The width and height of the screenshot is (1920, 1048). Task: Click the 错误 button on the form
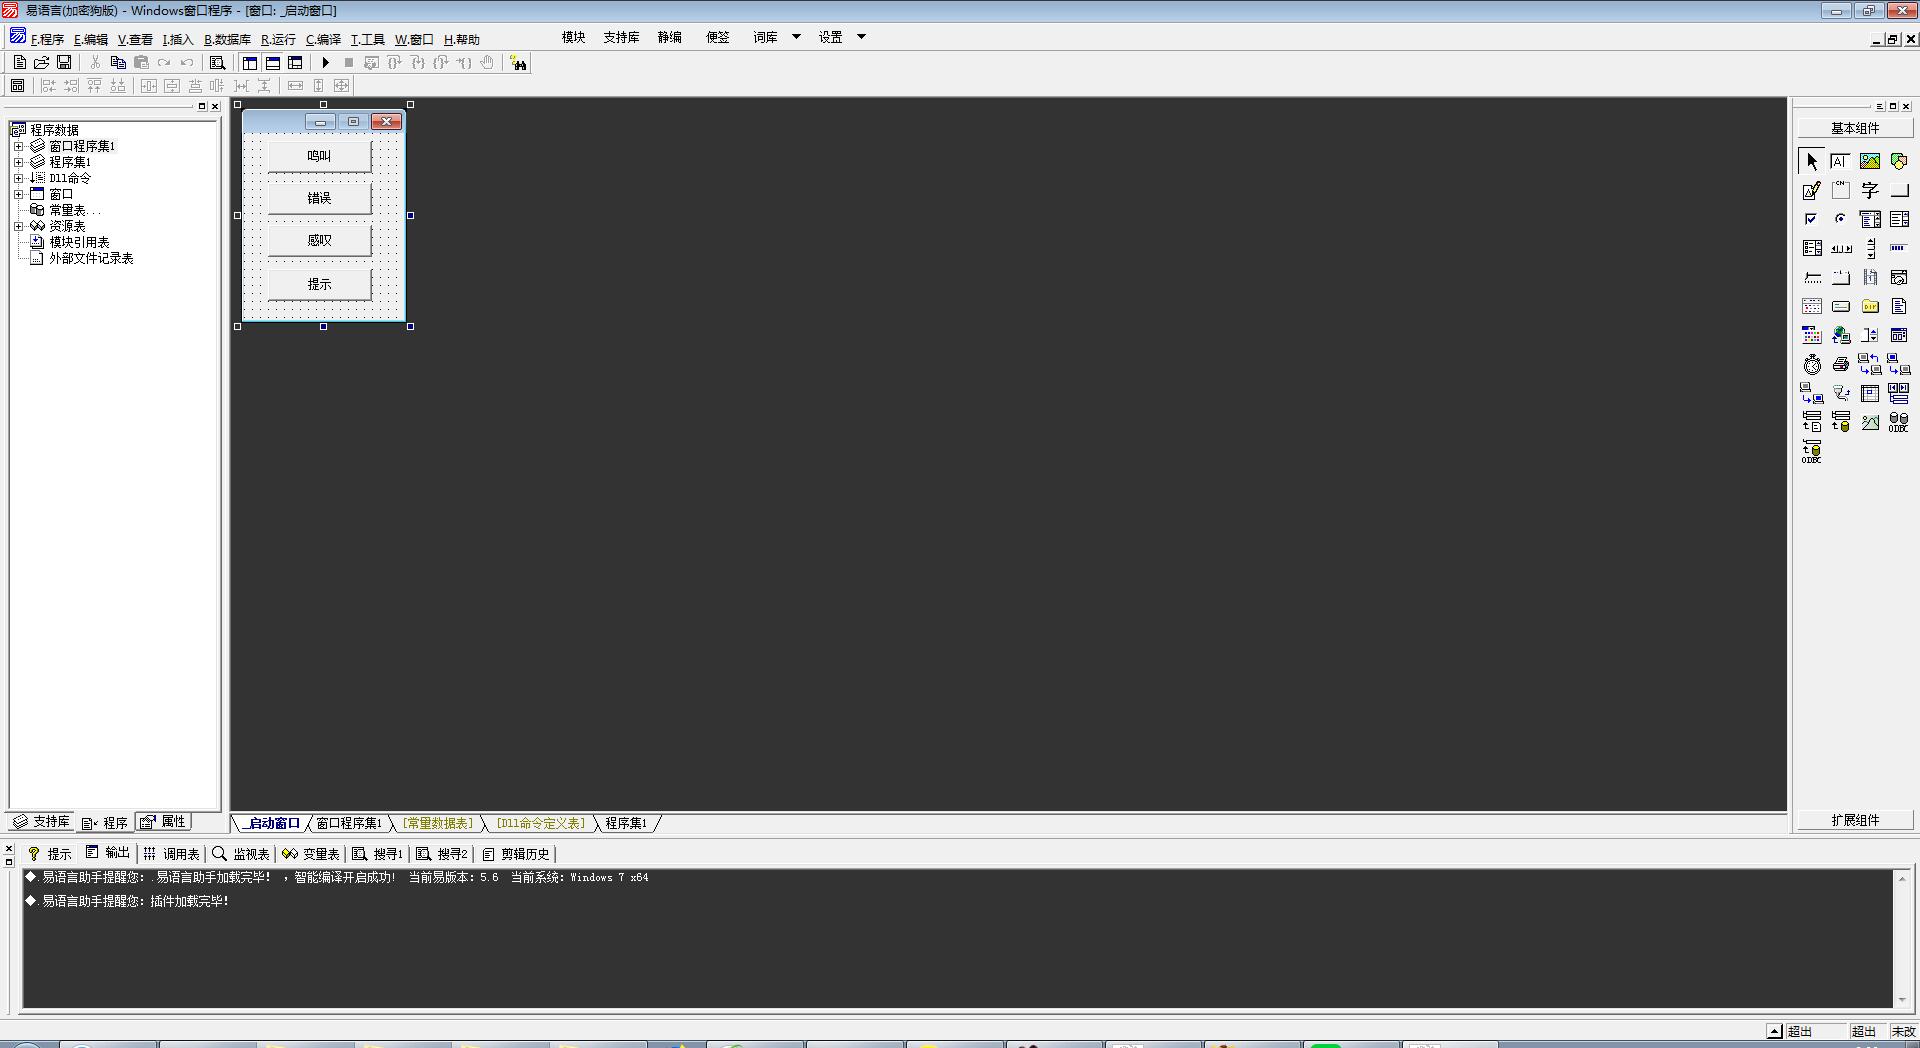(319, 198)
